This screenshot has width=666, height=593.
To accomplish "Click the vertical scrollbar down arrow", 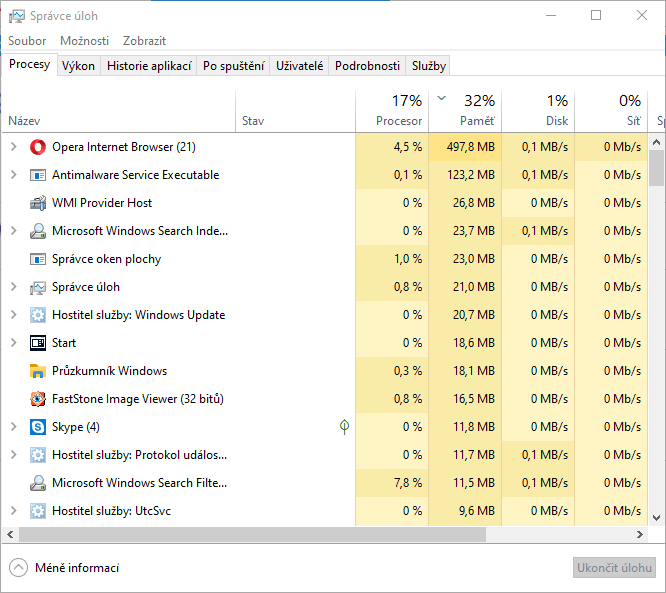I will [657, 518].
